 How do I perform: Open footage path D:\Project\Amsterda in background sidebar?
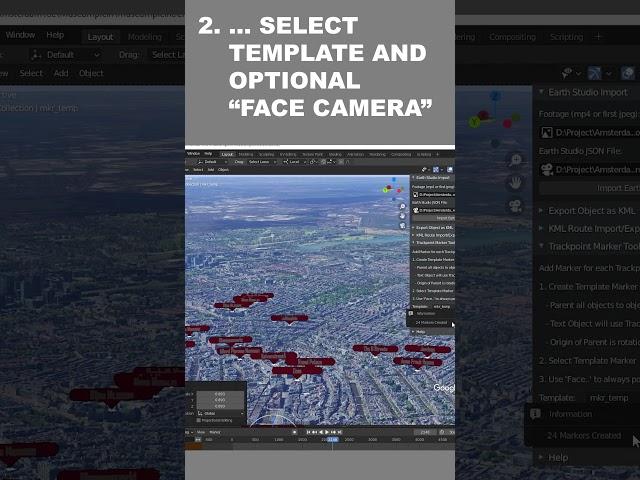[x=597, y=133]
